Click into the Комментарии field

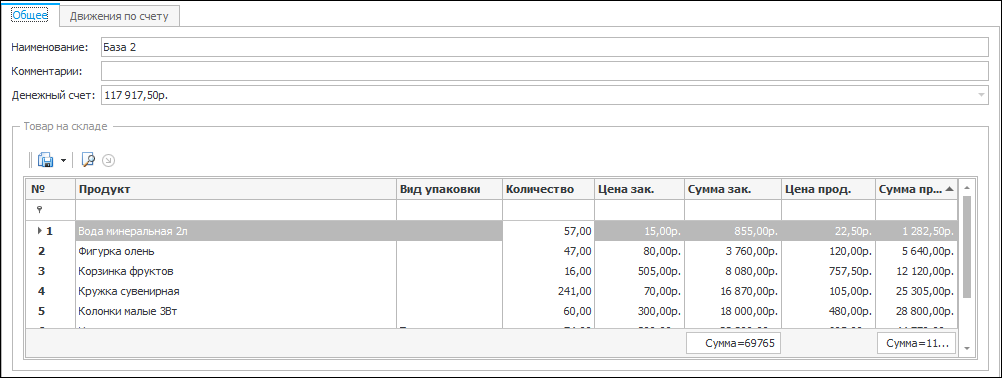tap(544, 71)
